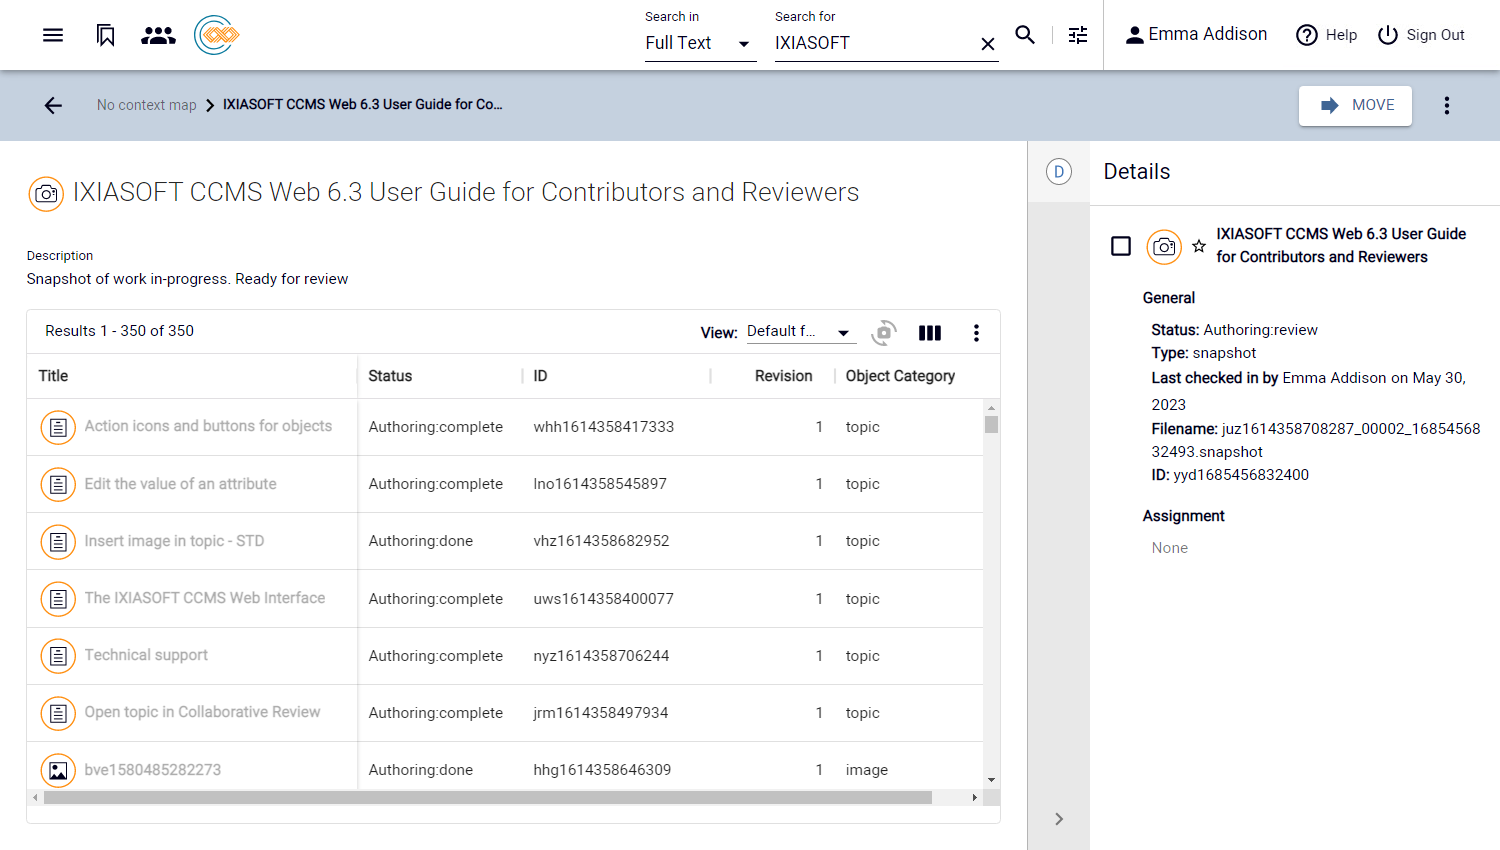This screenshot has height=850, width=1500.
Task: Click the refresh results icon
Action: coord(884,333)
